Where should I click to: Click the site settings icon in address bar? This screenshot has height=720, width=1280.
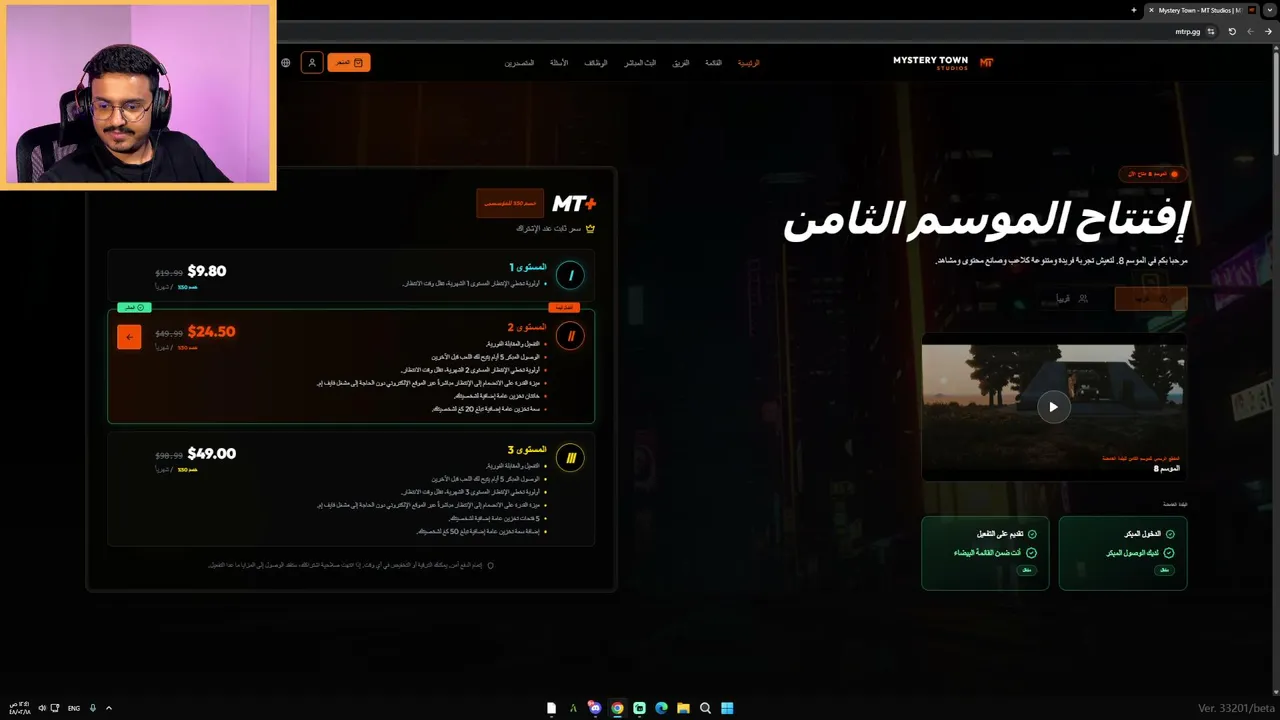click(1211, 31)
